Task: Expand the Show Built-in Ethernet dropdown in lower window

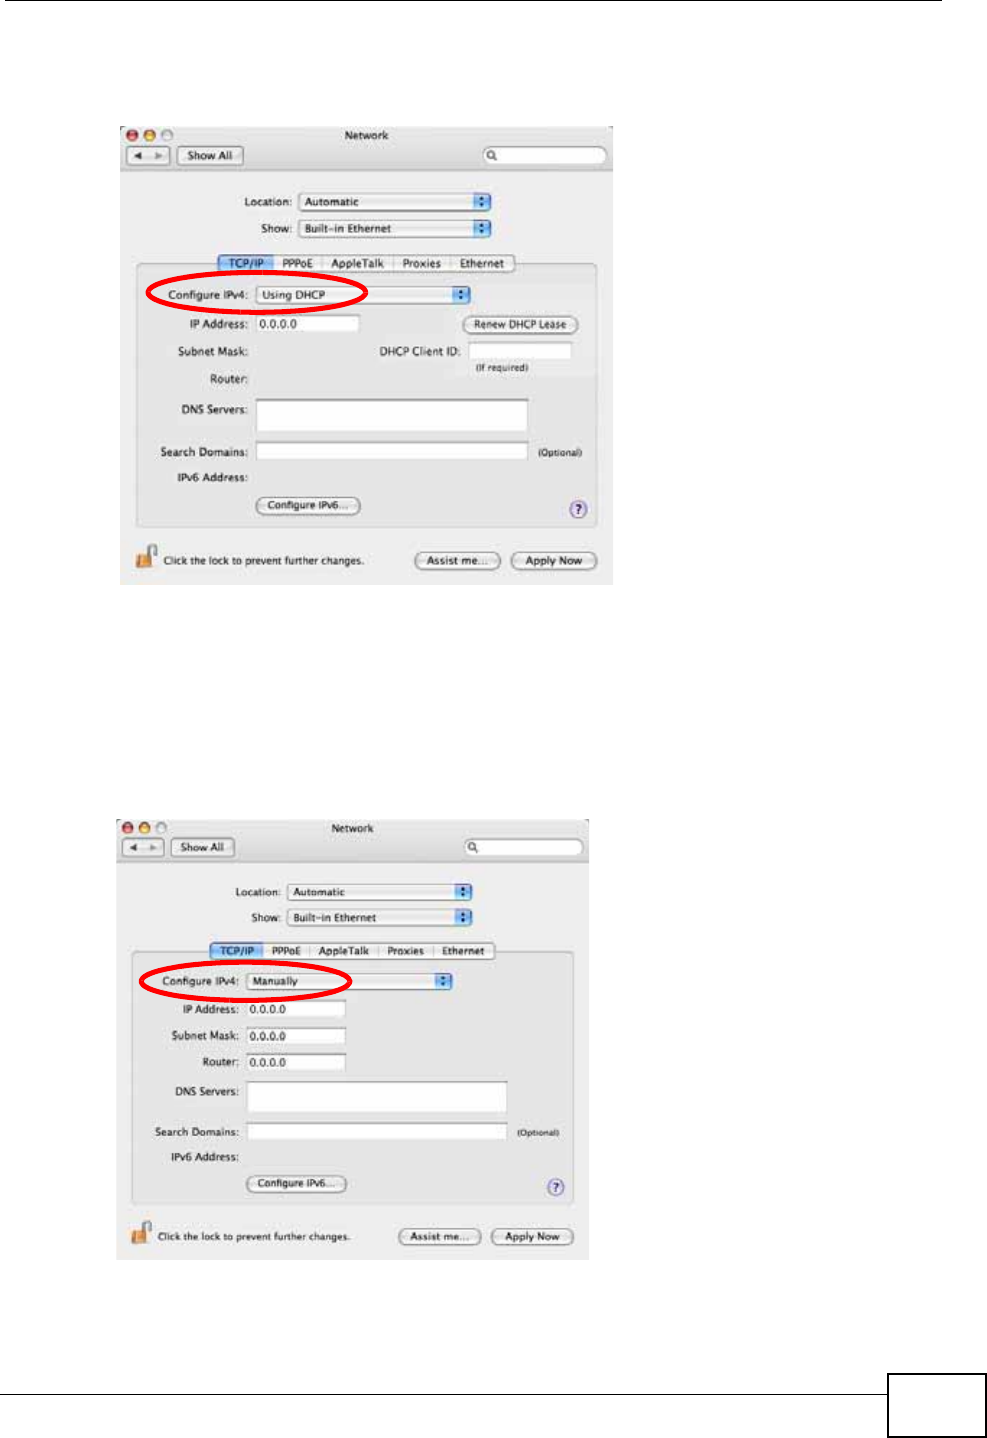Action: coord(380,918)
